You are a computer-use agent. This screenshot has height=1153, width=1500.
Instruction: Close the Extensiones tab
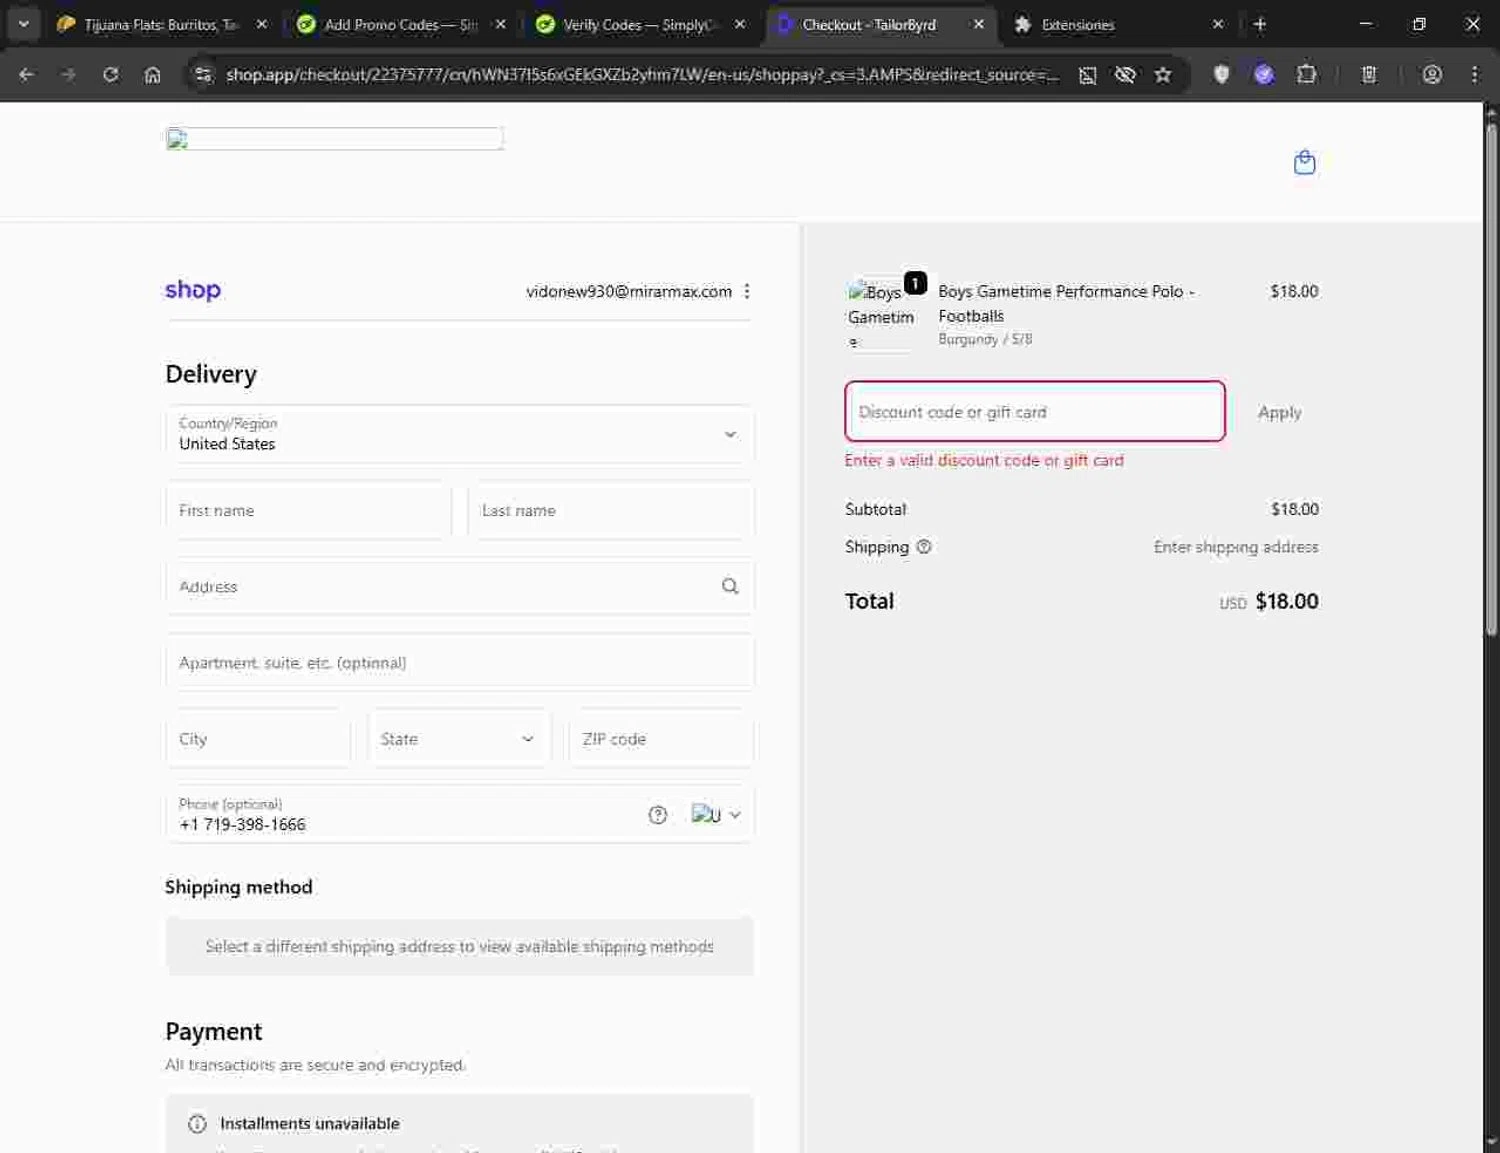(1218, 24)
